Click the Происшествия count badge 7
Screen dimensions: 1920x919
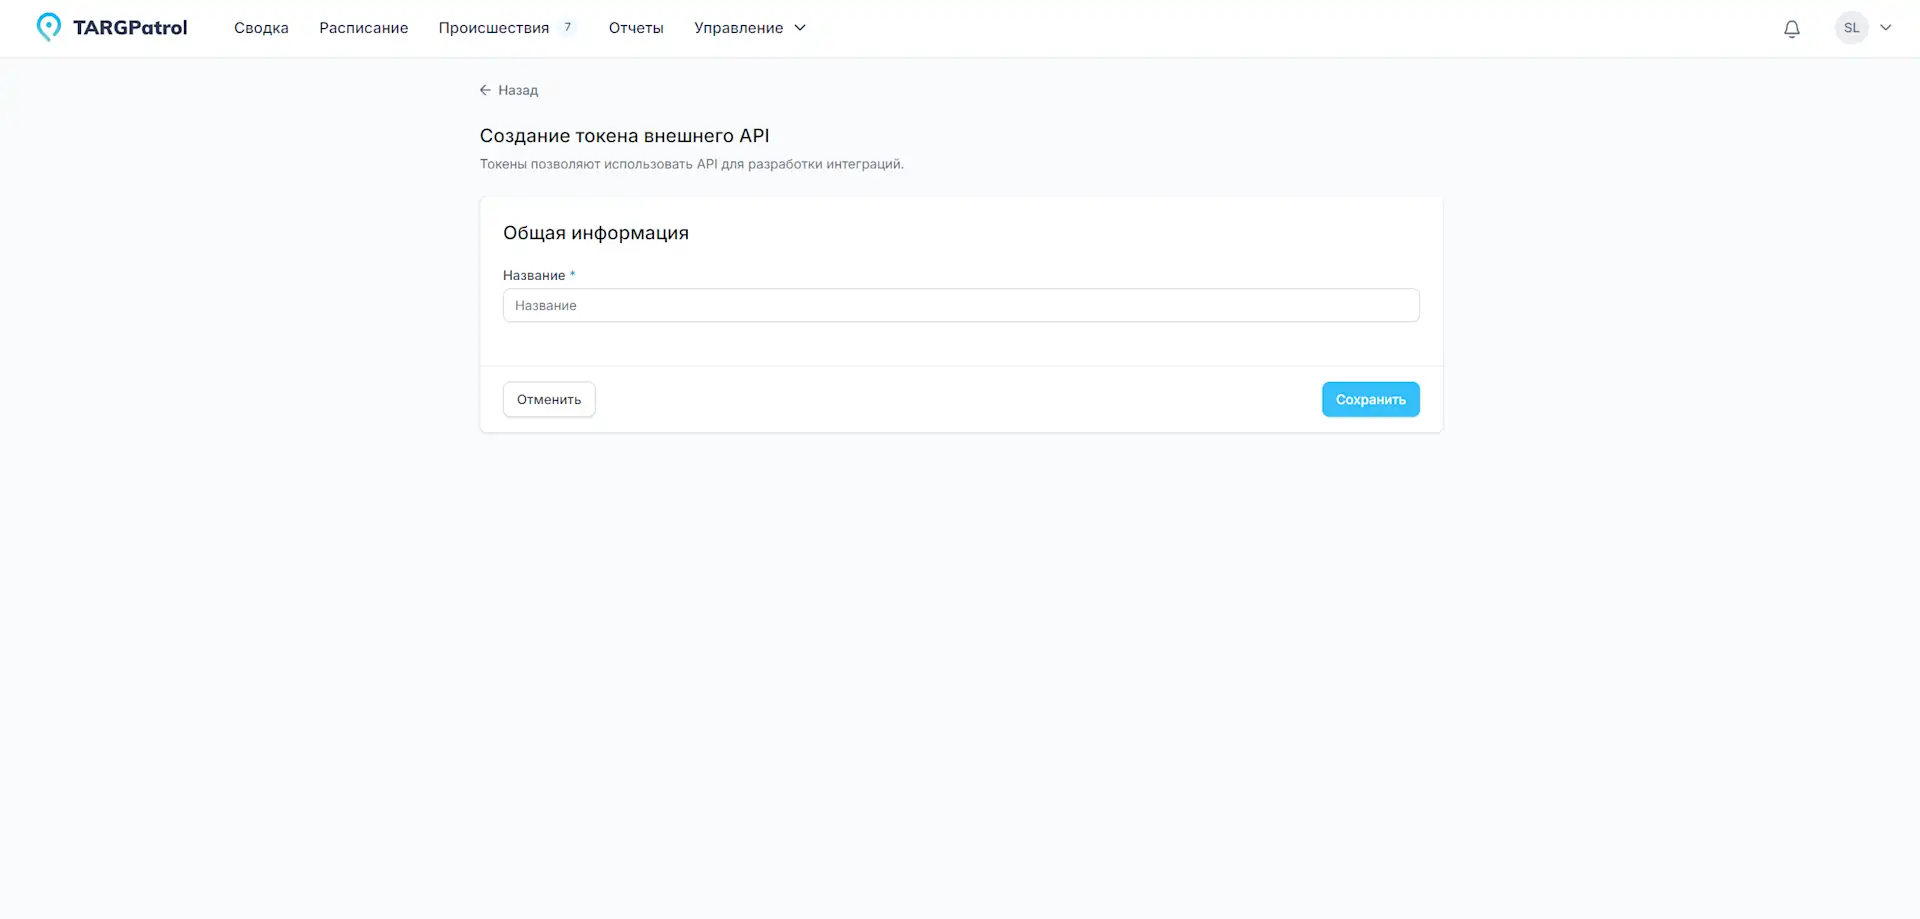pos(568,27)
